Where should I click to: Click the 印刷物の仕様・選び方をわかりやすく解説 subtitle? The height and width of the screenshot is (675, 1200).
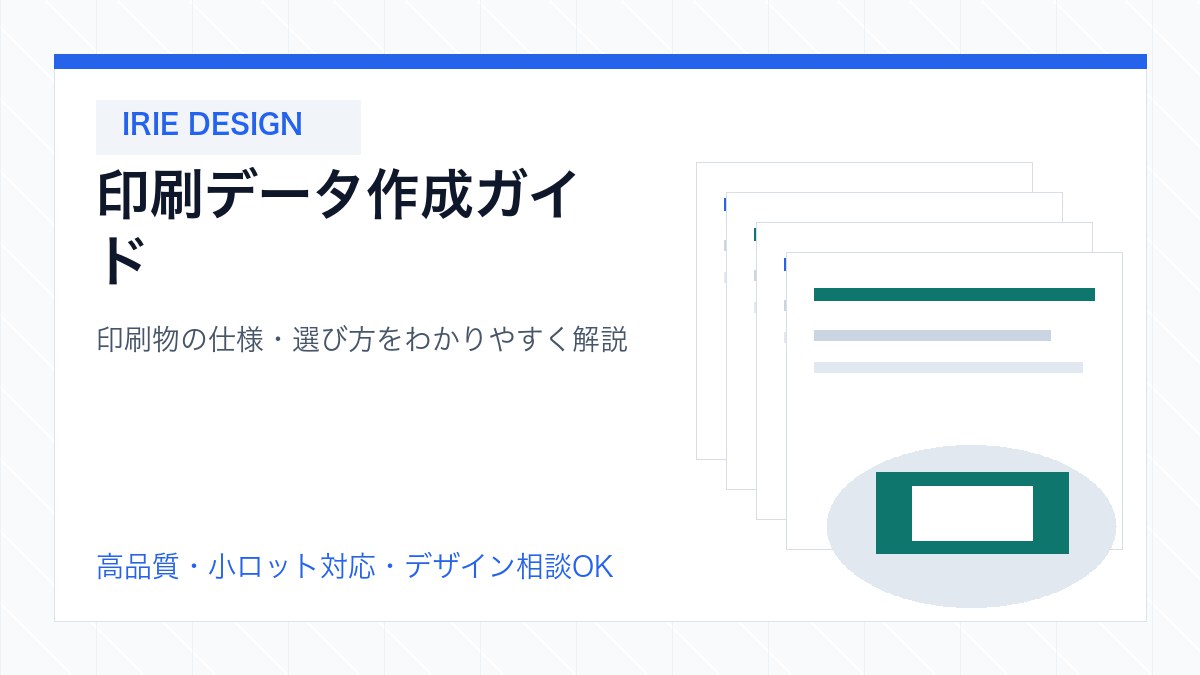(x=362, y=340)
